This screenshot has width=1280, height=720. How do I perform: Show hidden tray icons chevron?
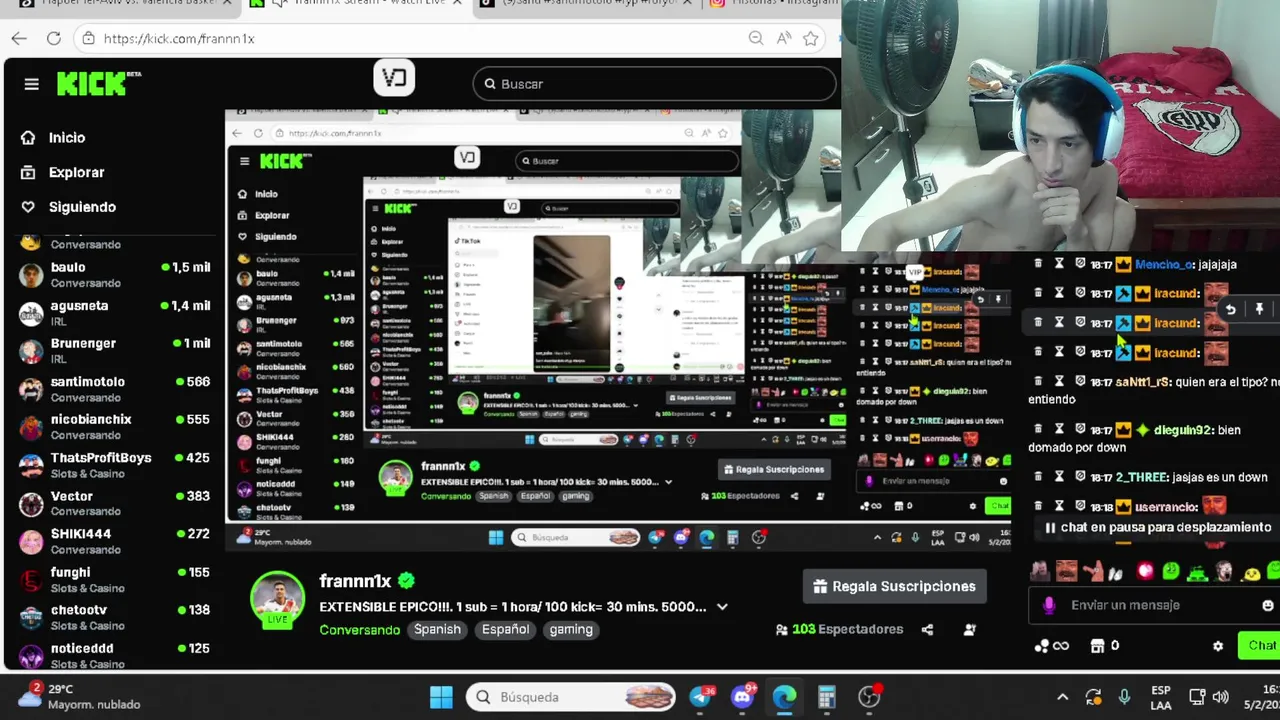tap(1062, 697)
